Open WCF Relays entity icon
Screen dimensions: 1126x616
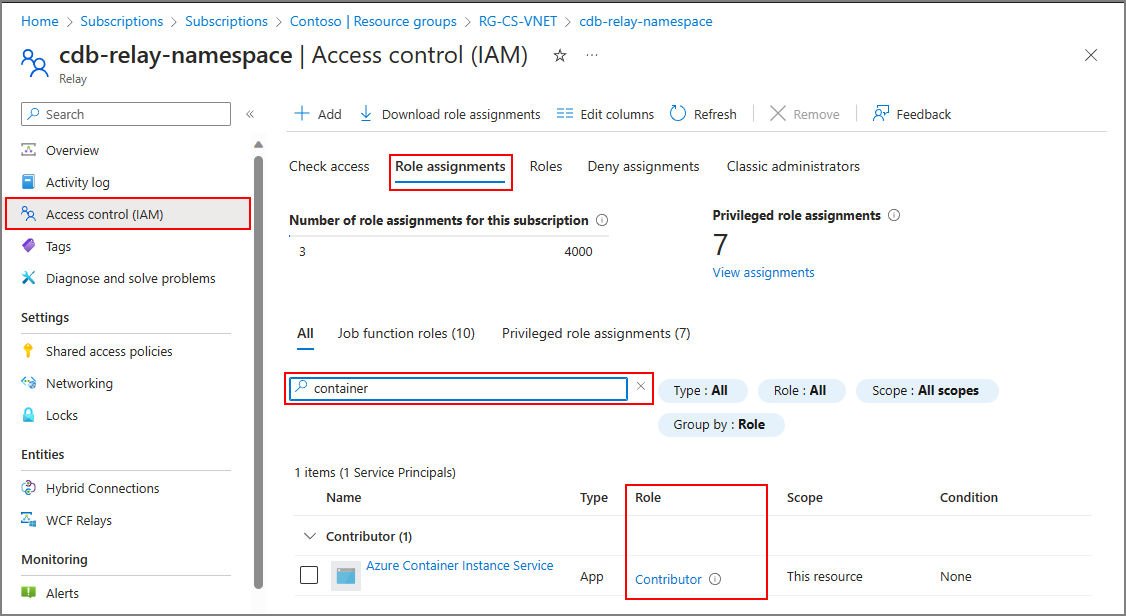(27, 520)
